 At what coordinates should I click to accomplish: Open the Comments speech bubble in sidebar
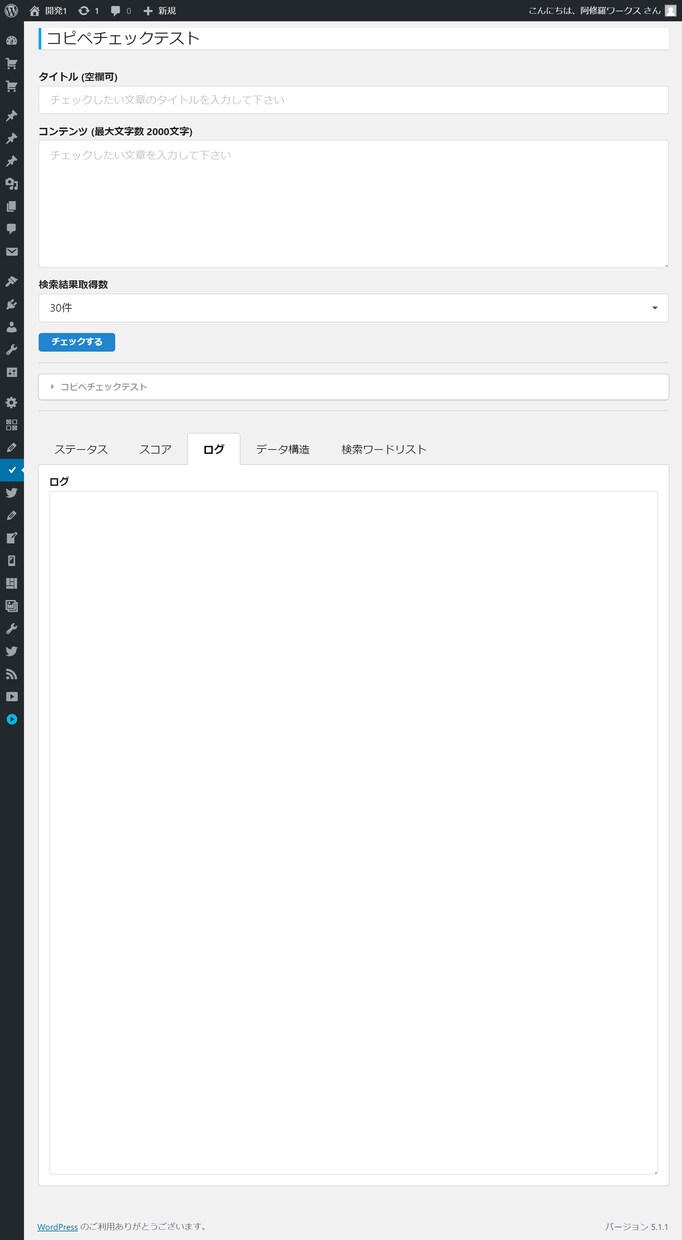tap(12, 229)
